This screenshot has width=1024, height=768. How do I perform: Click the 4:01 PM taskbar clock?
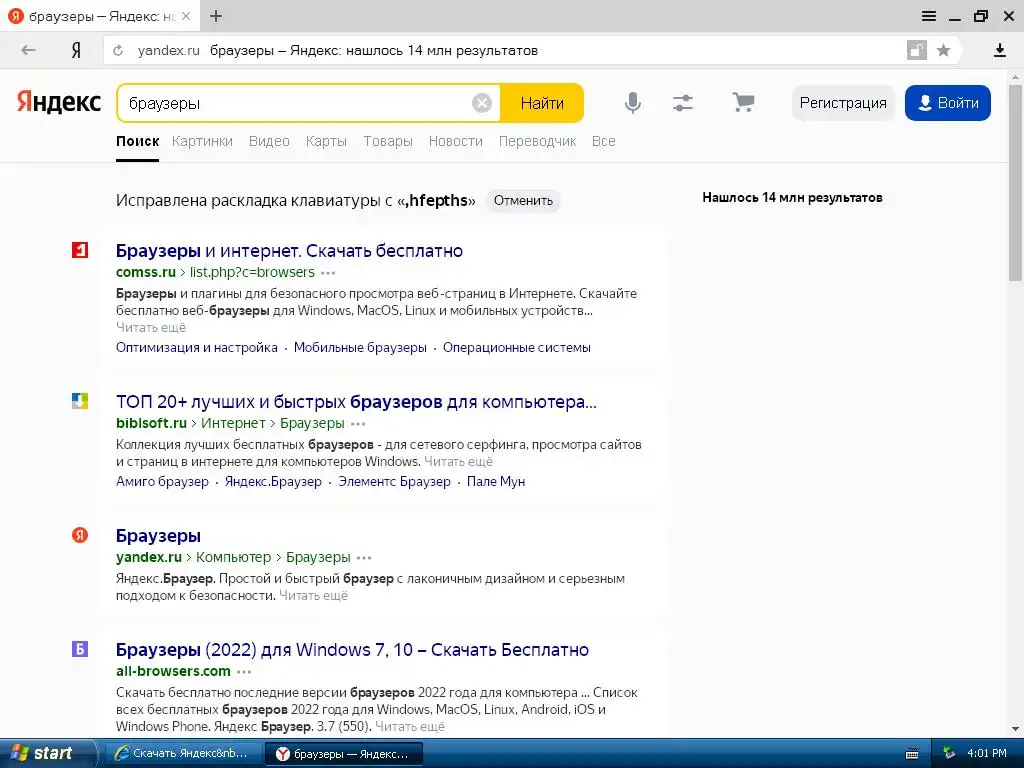pyautogui.click(x=987, y=754)
